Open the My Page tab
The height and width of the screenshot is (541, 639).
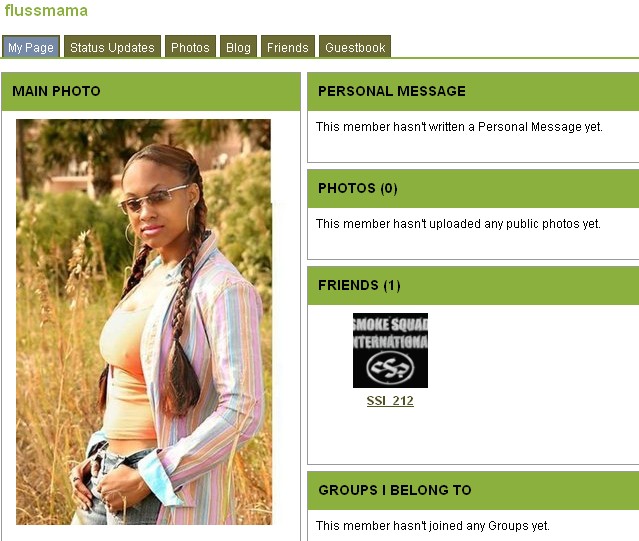click(31, 47)
